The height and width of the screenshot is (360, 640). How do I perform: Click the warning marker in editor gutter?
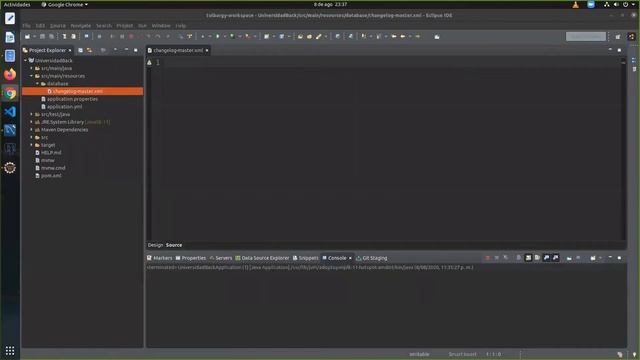point(149,62)
